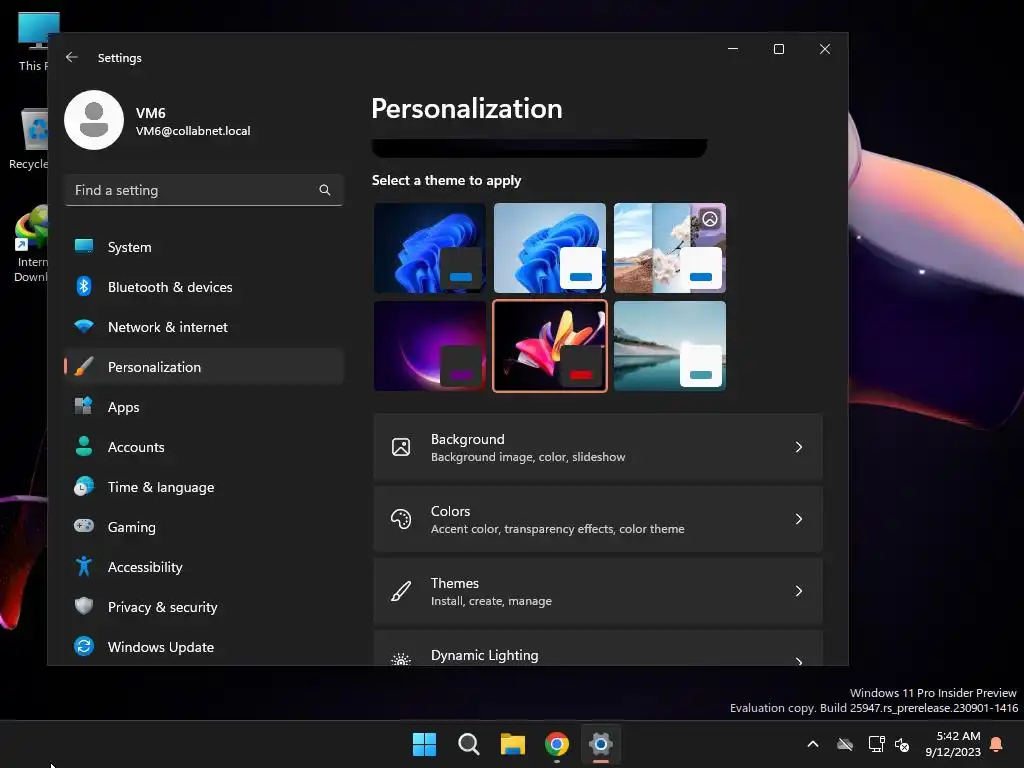The height and width of the screenshot is (768, 1024).
Task: Open Apps settings
Action: tap(204, 407)
